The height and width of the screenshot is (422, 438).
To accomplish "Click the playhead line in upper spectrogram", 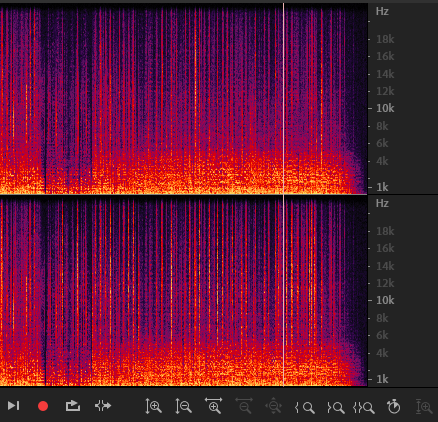I will pyautogui.click(x=284, y=99).
